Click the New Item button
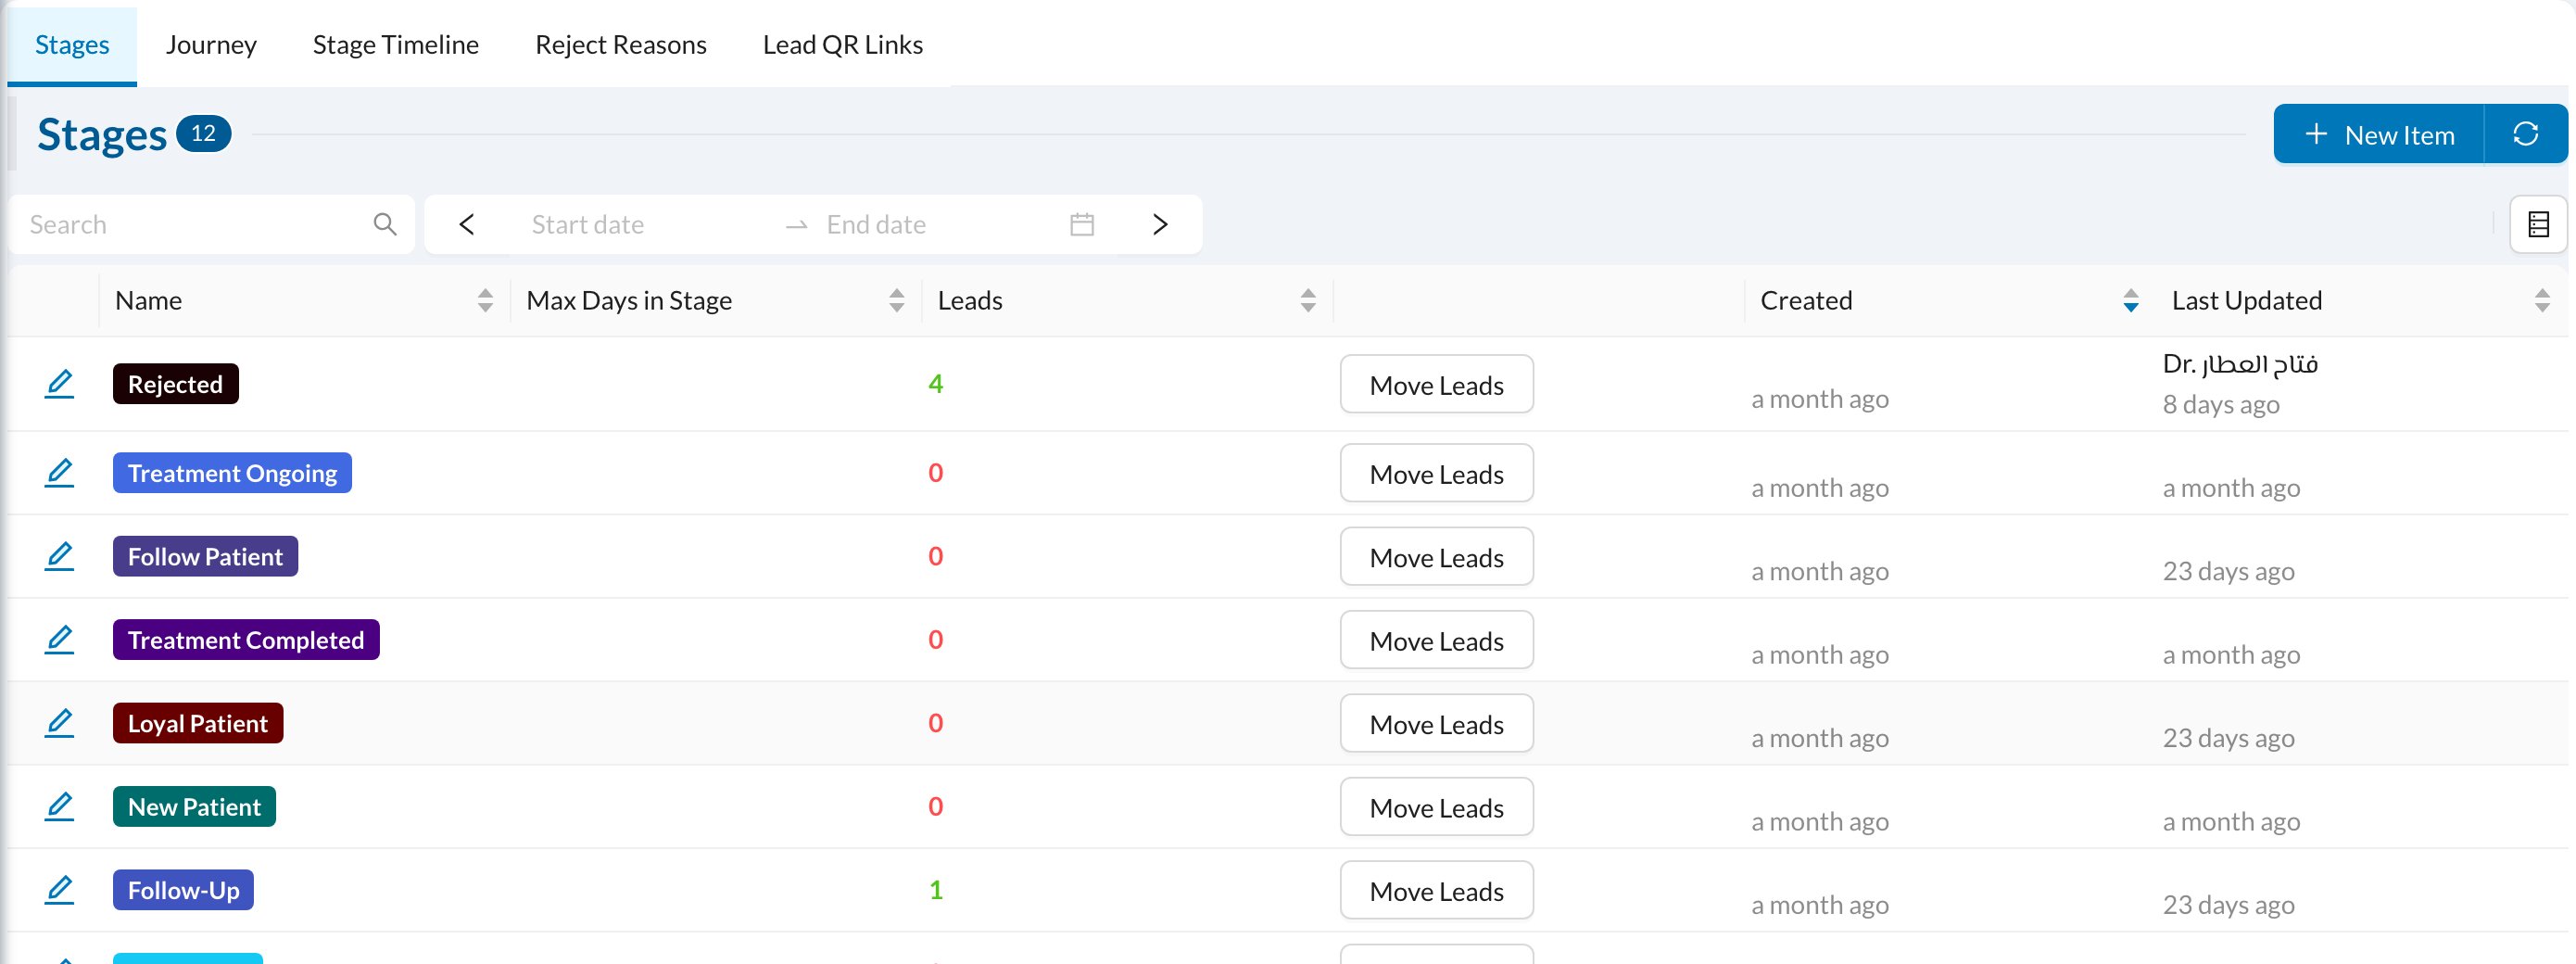Screen dimensions: 2576x964 2379,134
